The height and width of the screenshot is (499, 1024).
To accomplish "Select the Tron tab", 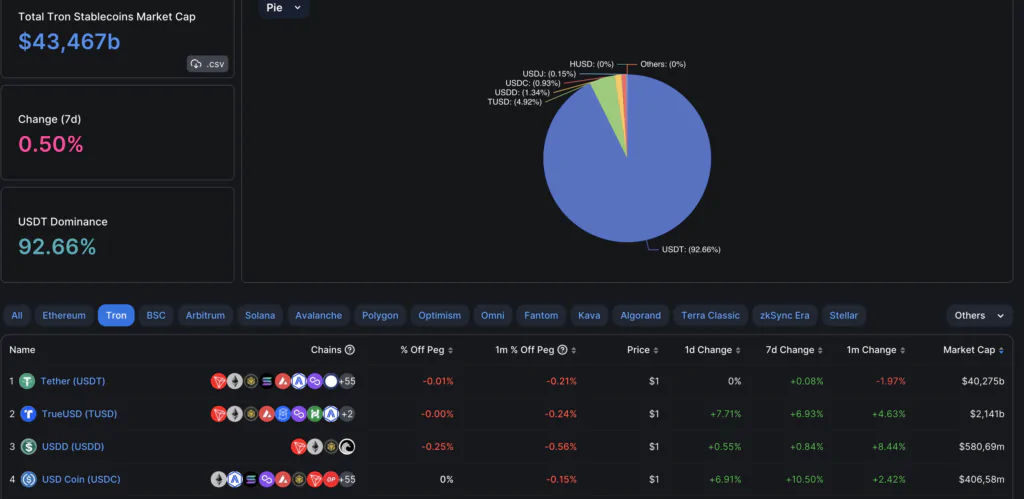I will (x=116, y=315).
